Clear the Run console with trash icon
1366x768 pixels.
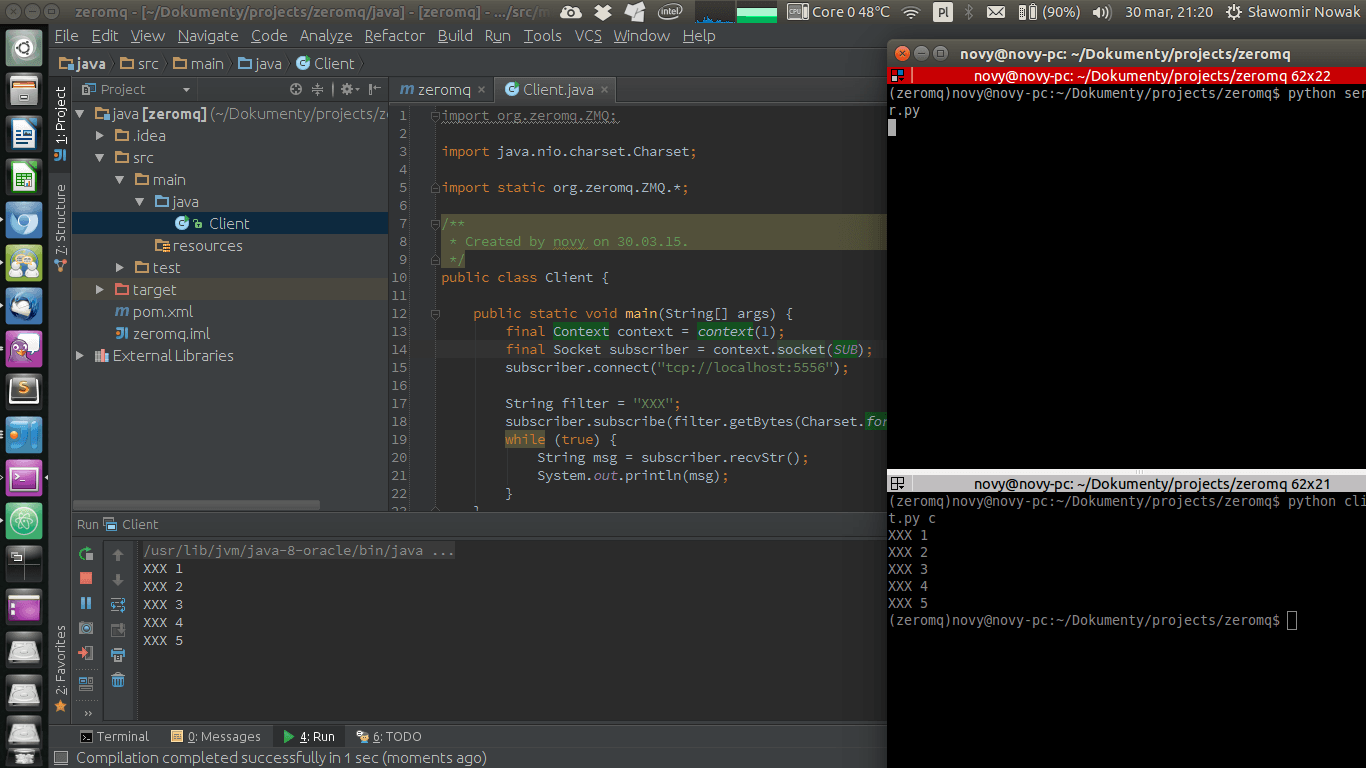tap(118, 680)
